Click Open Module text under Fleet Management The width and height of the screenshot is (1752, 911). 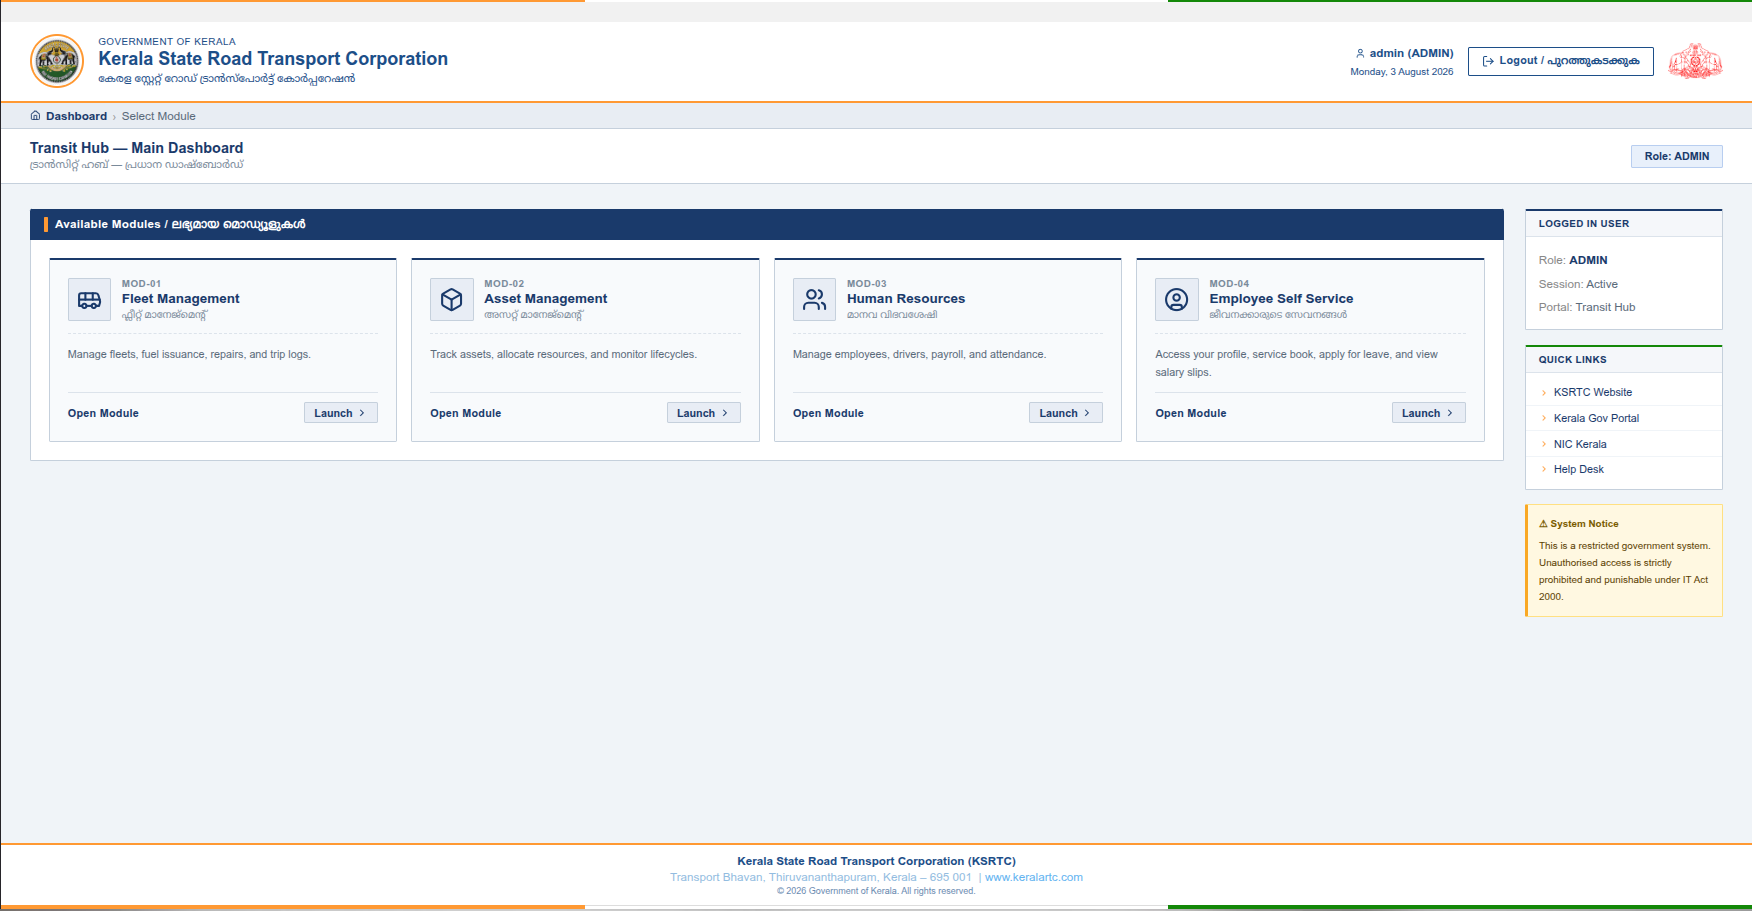pos(103,413)
